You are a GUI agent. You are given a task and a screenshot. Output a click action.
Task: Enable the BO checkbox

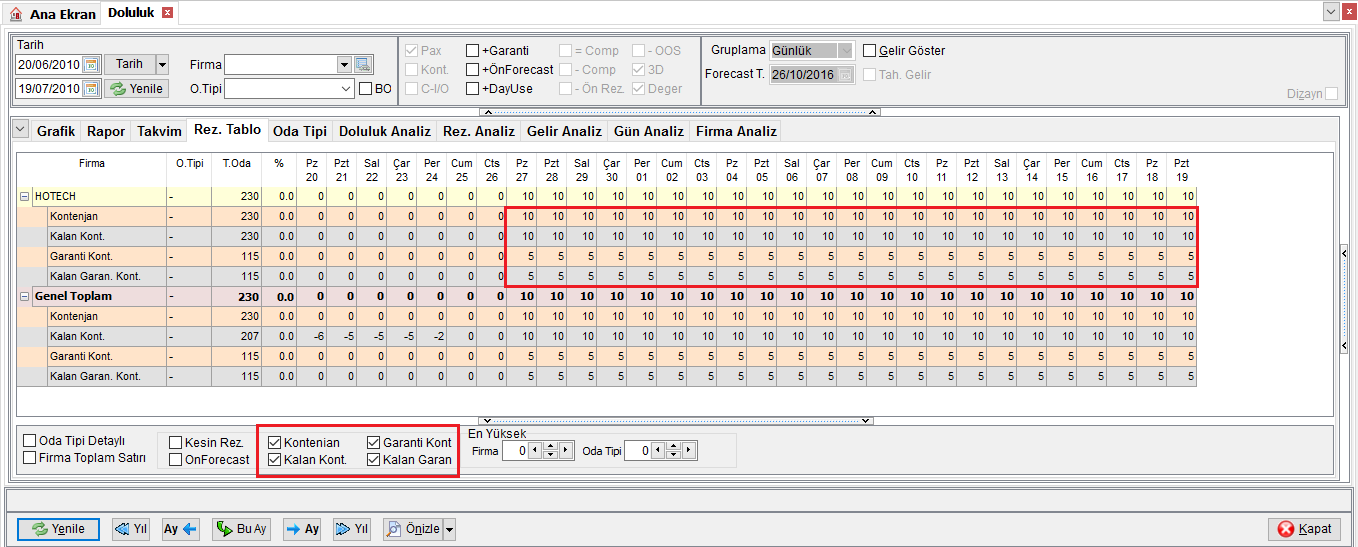coord(365,89)
